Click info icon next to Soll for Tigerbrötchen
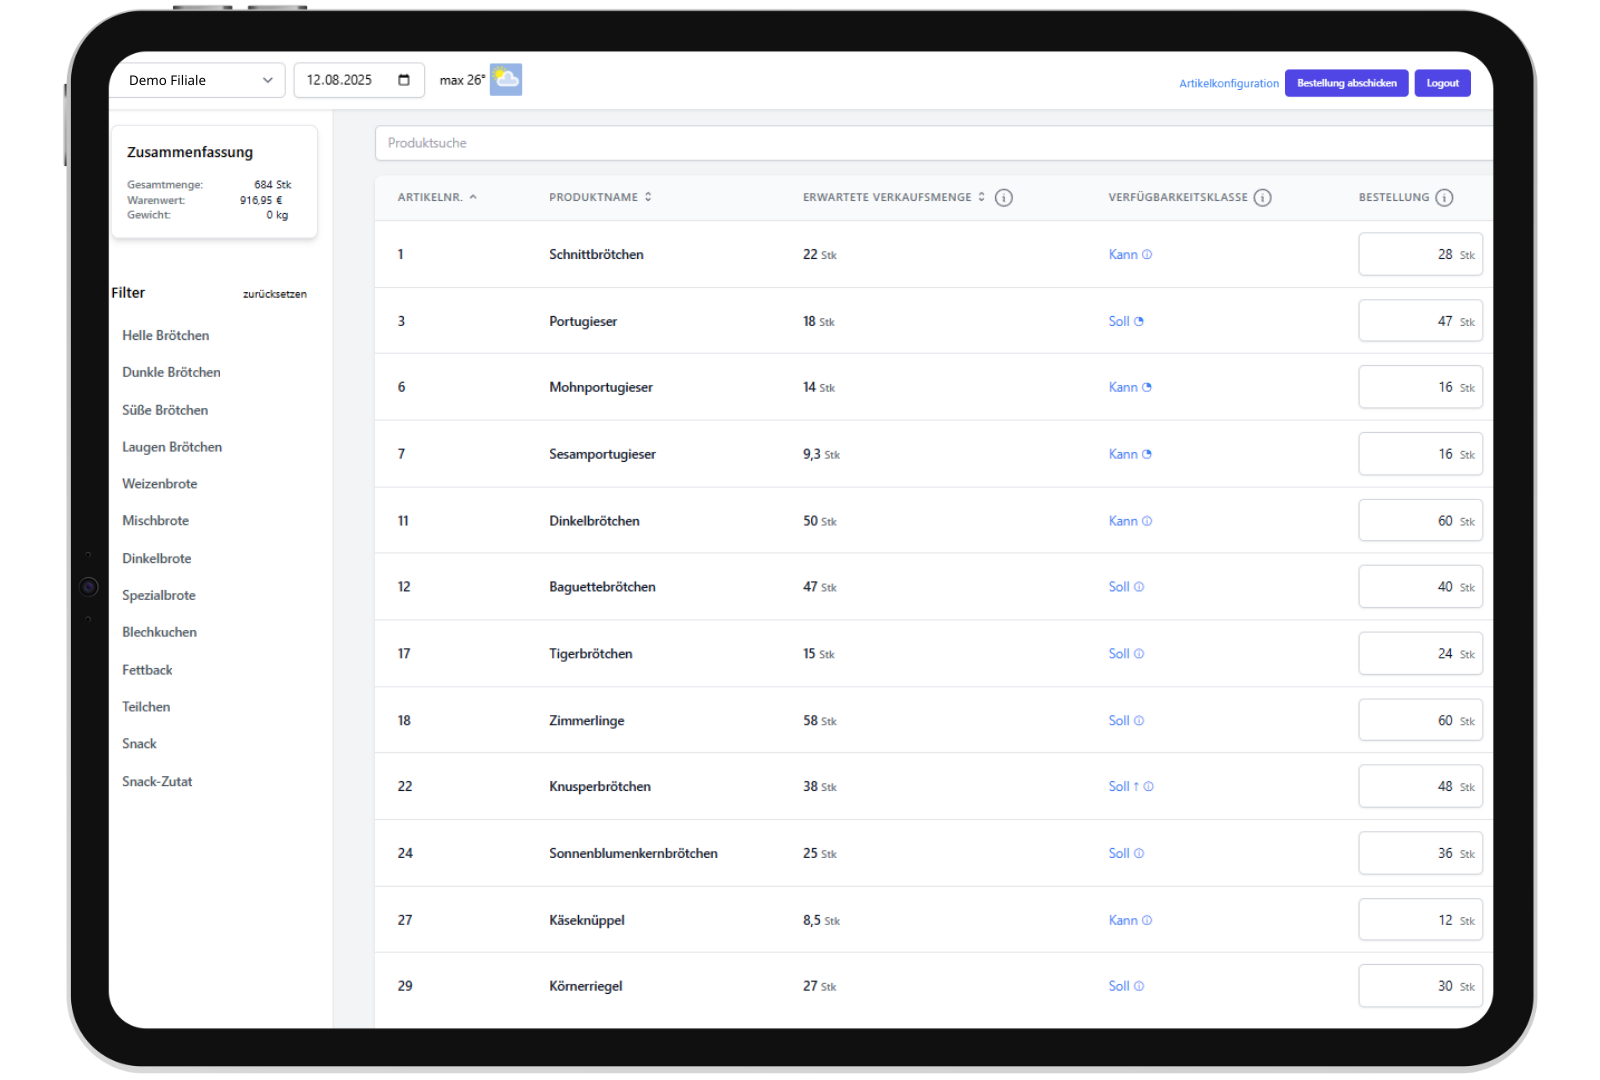 point(1139,654)
